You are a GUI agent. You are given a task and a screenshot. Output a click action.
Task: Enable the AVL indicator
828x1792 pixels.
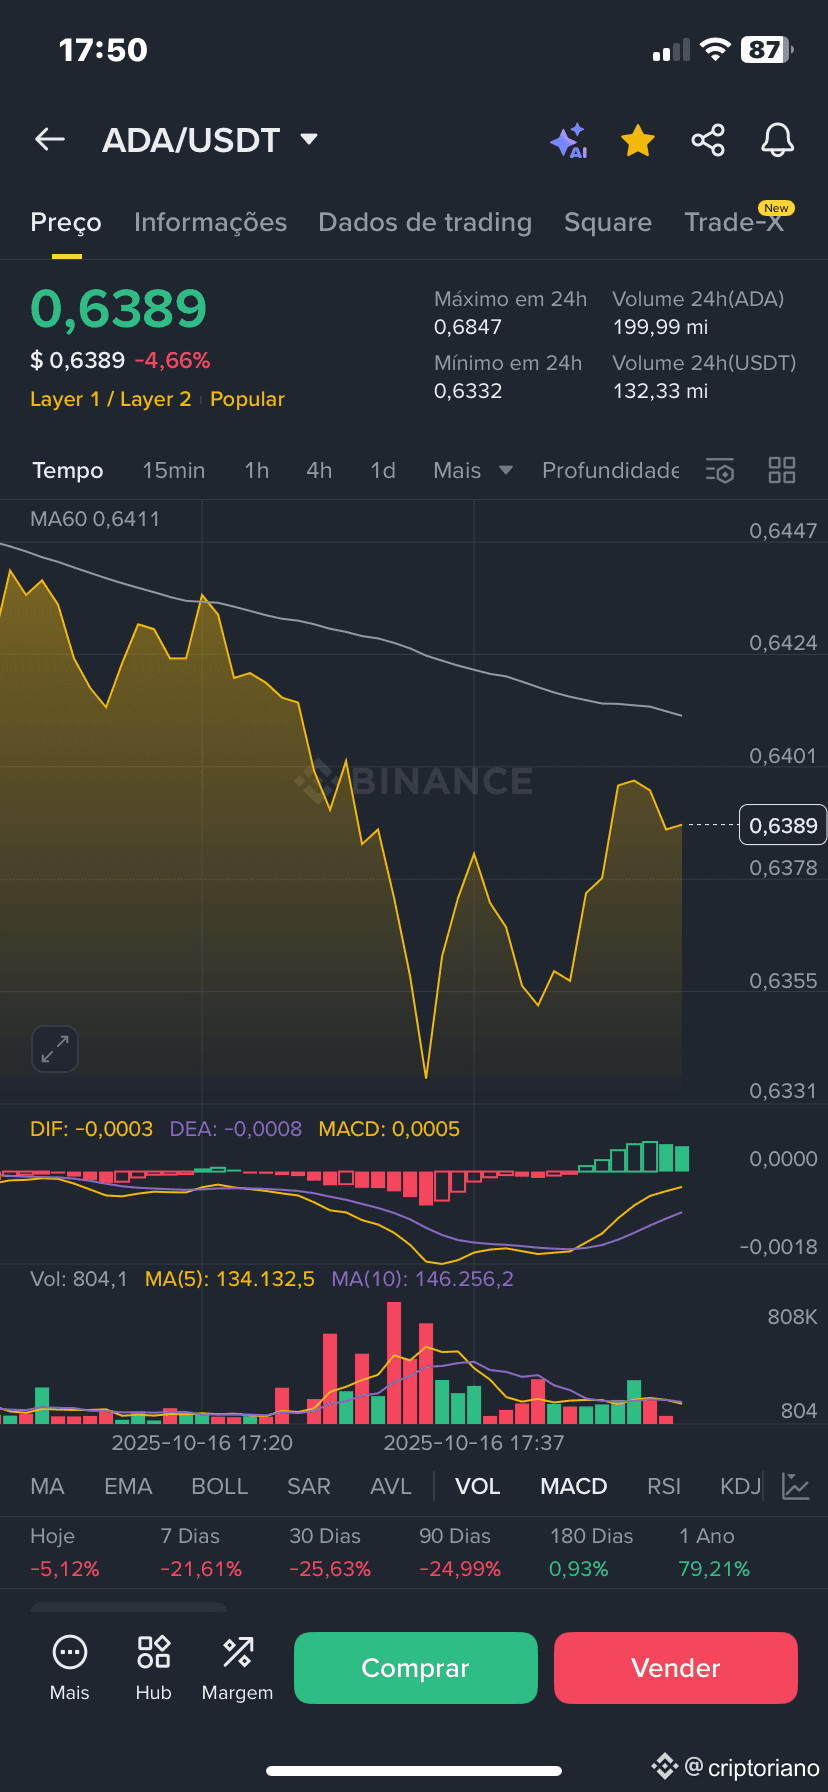click(391, 1486)
